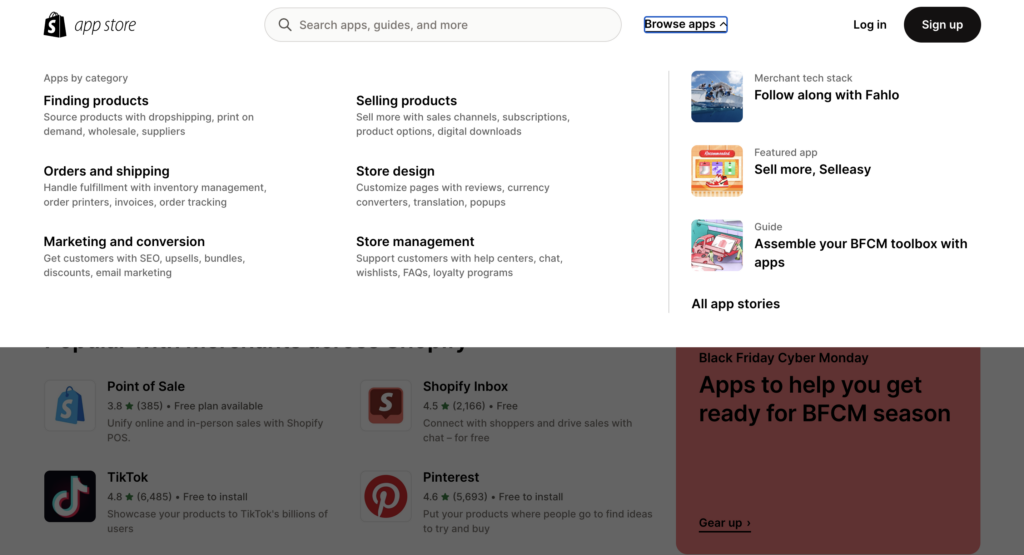View the Selleasy featured app thumbnail
This screenshot has height=555, width=1024.
click(x=716, y=171)
